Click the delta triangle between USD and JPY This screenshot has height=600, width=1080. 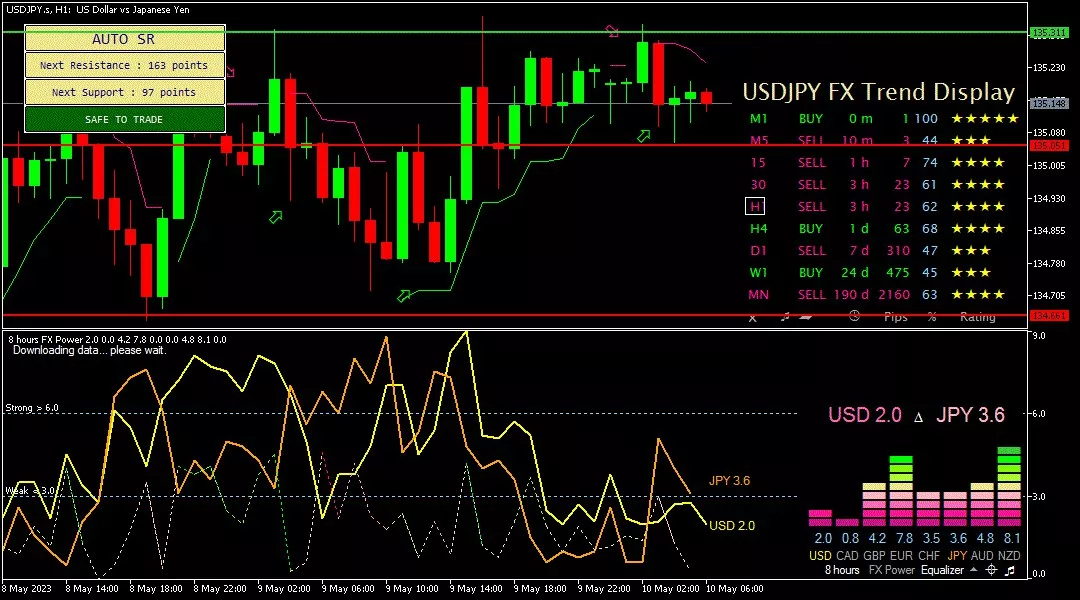click(918, 417)
